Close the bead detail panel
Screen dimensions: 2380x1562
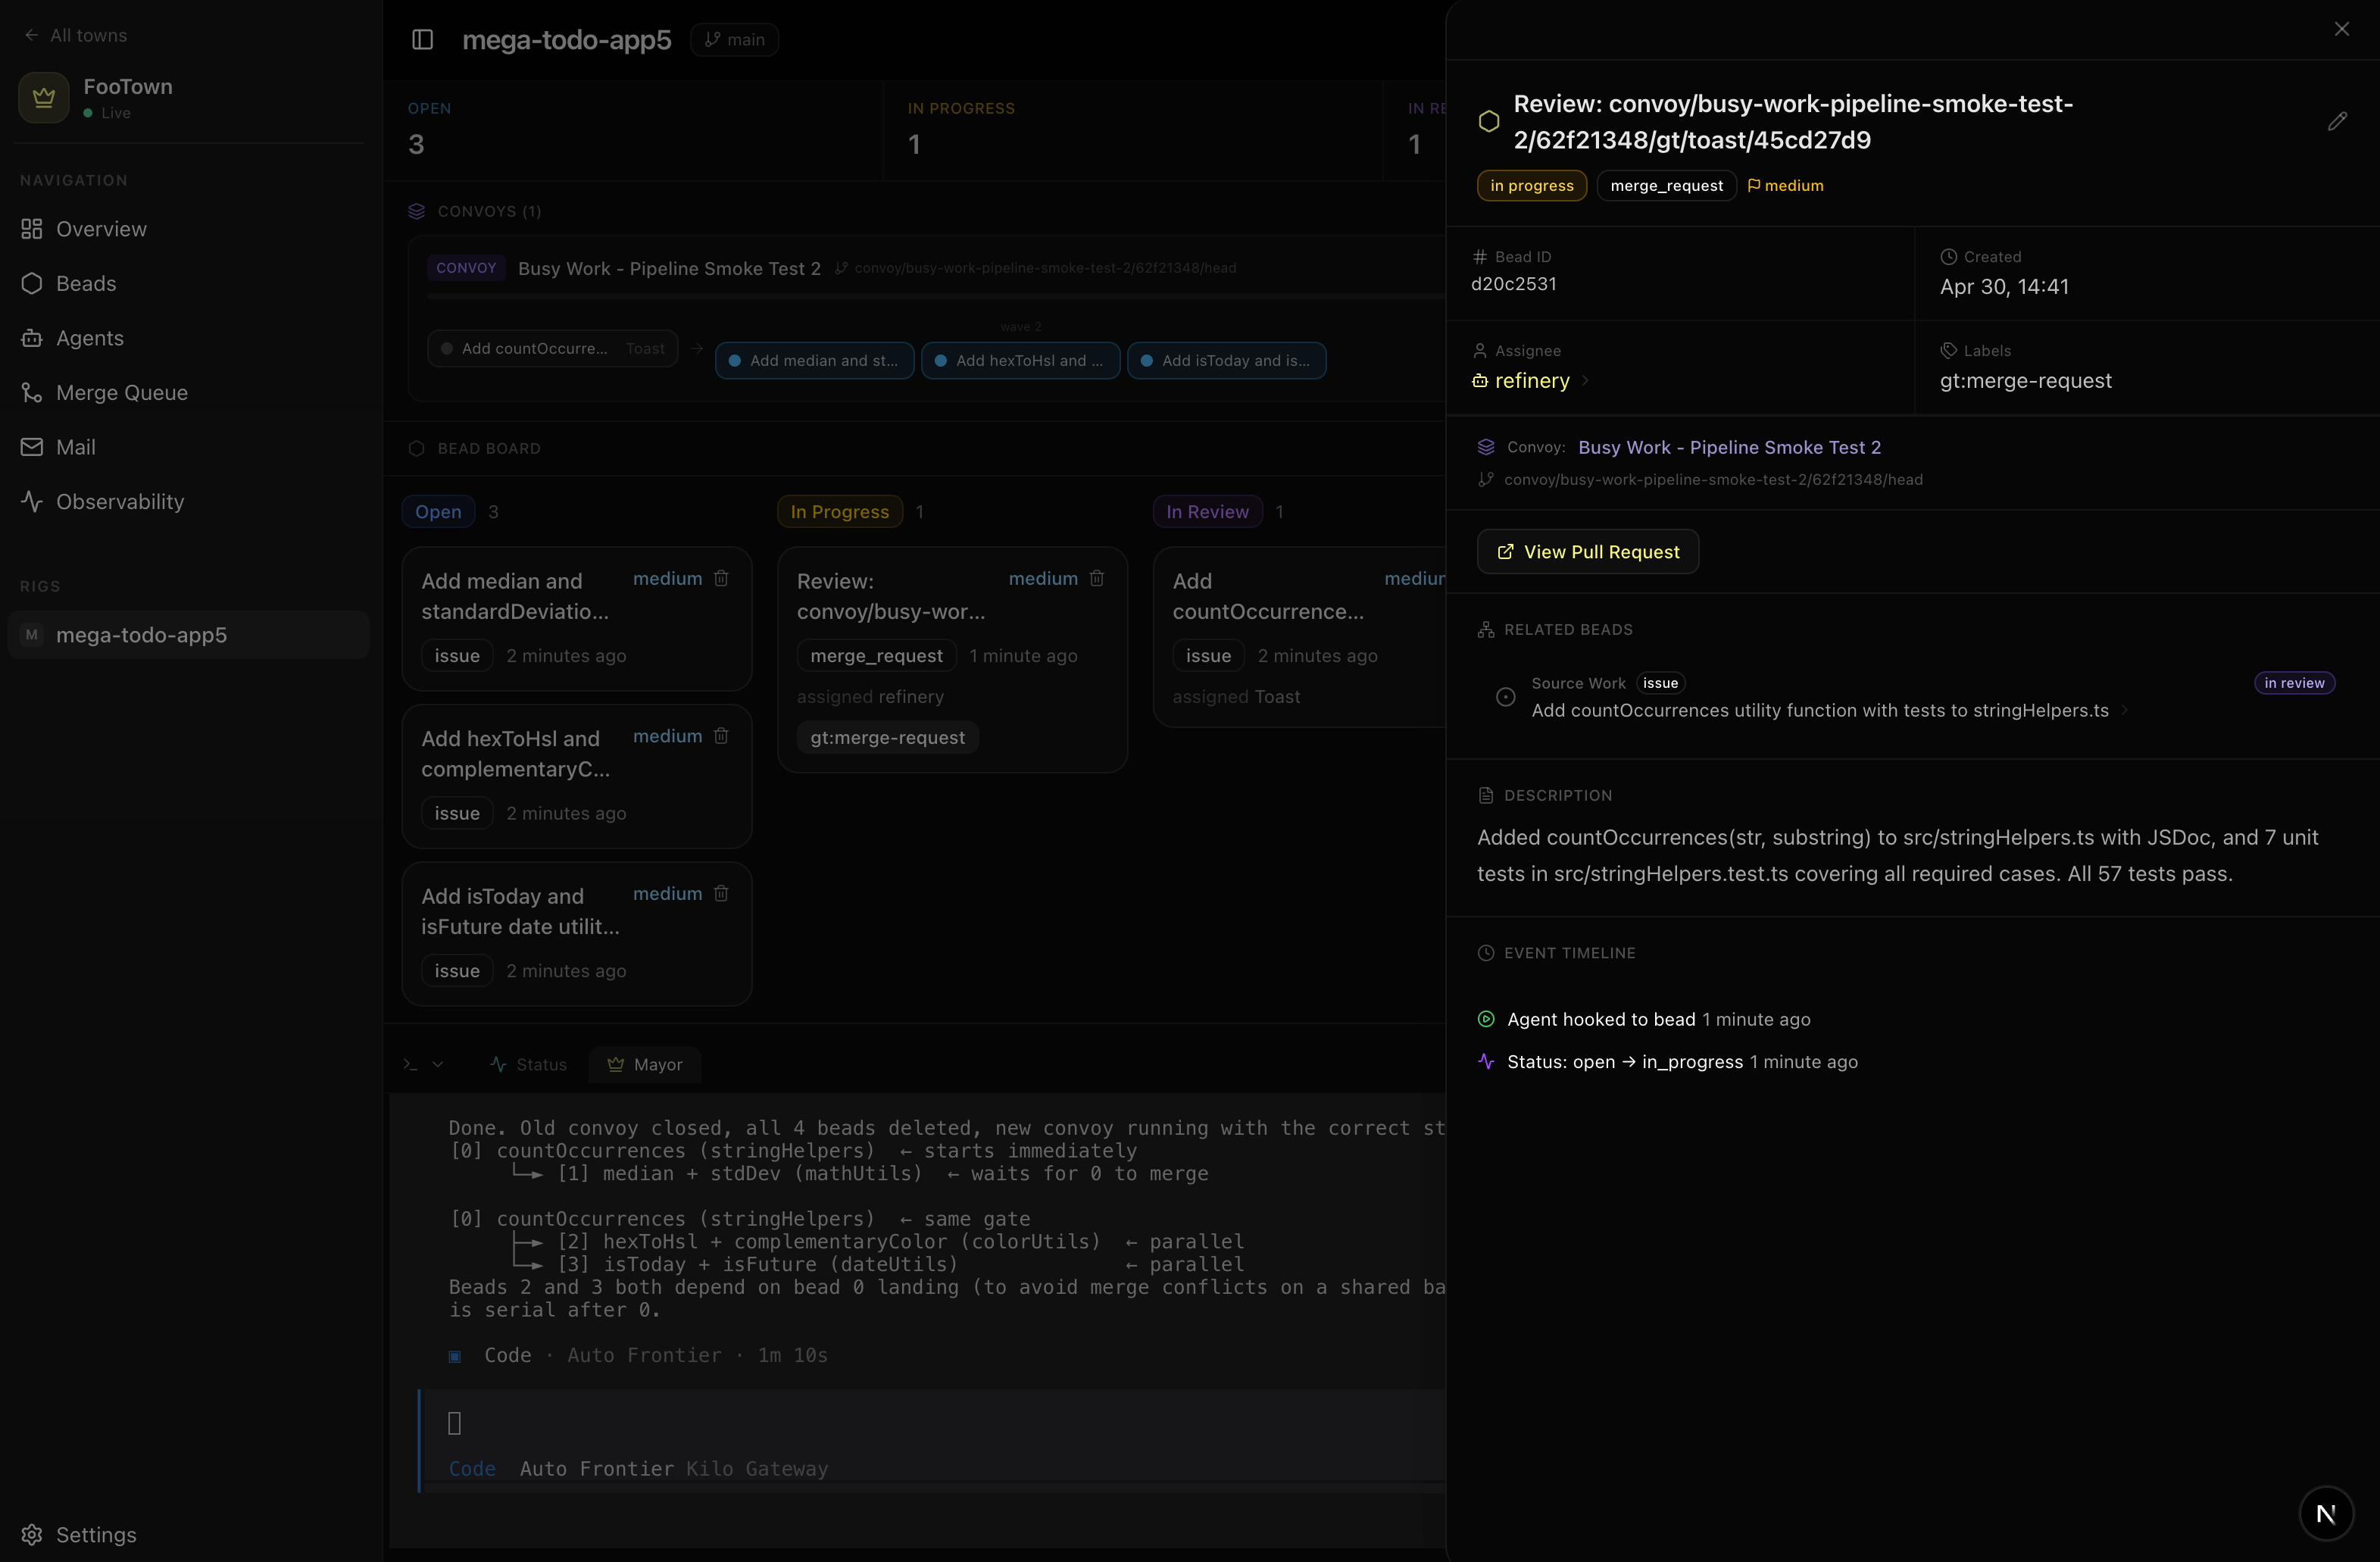click(x=2341, y=29)
